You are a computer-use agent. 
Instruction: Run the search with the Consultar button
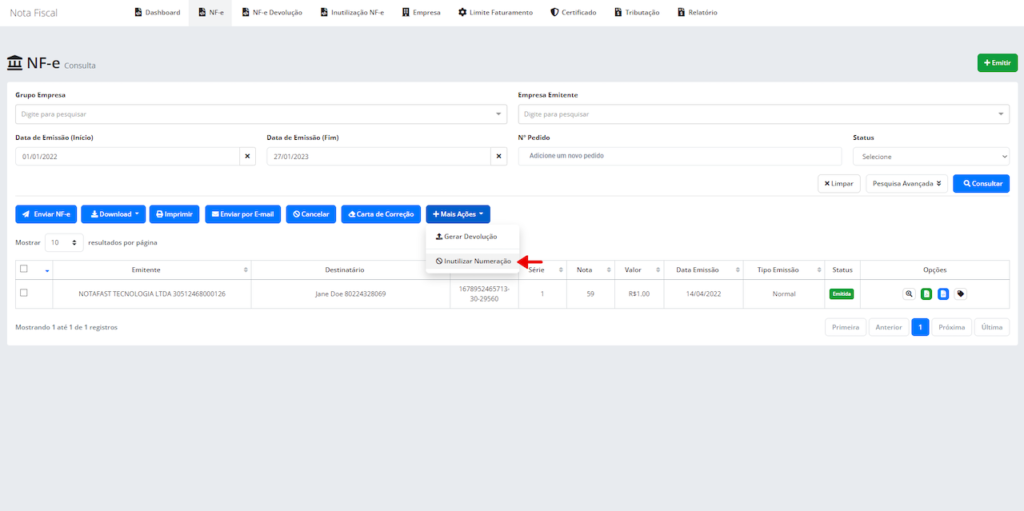(982, 184)
